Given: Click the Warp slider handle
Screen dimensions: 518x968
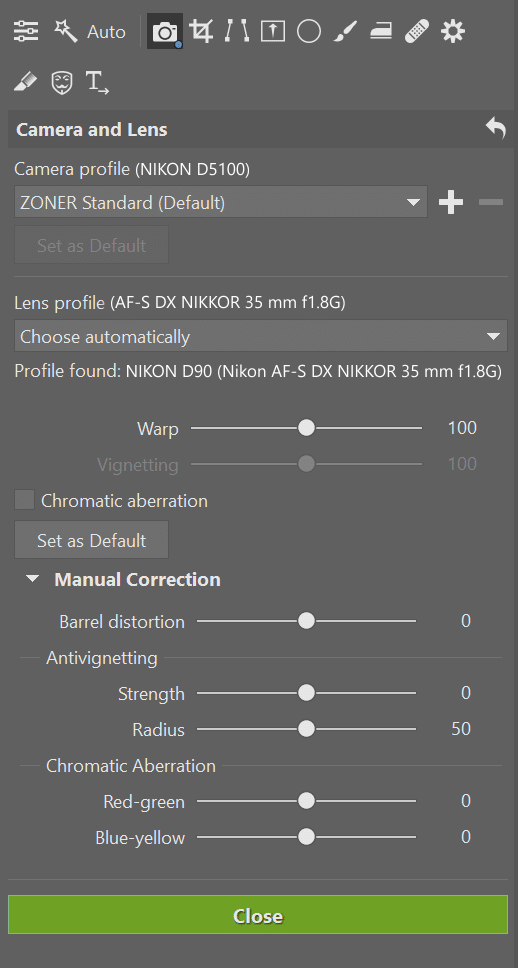Looking at the screenshot, I should tap(306, 428).
